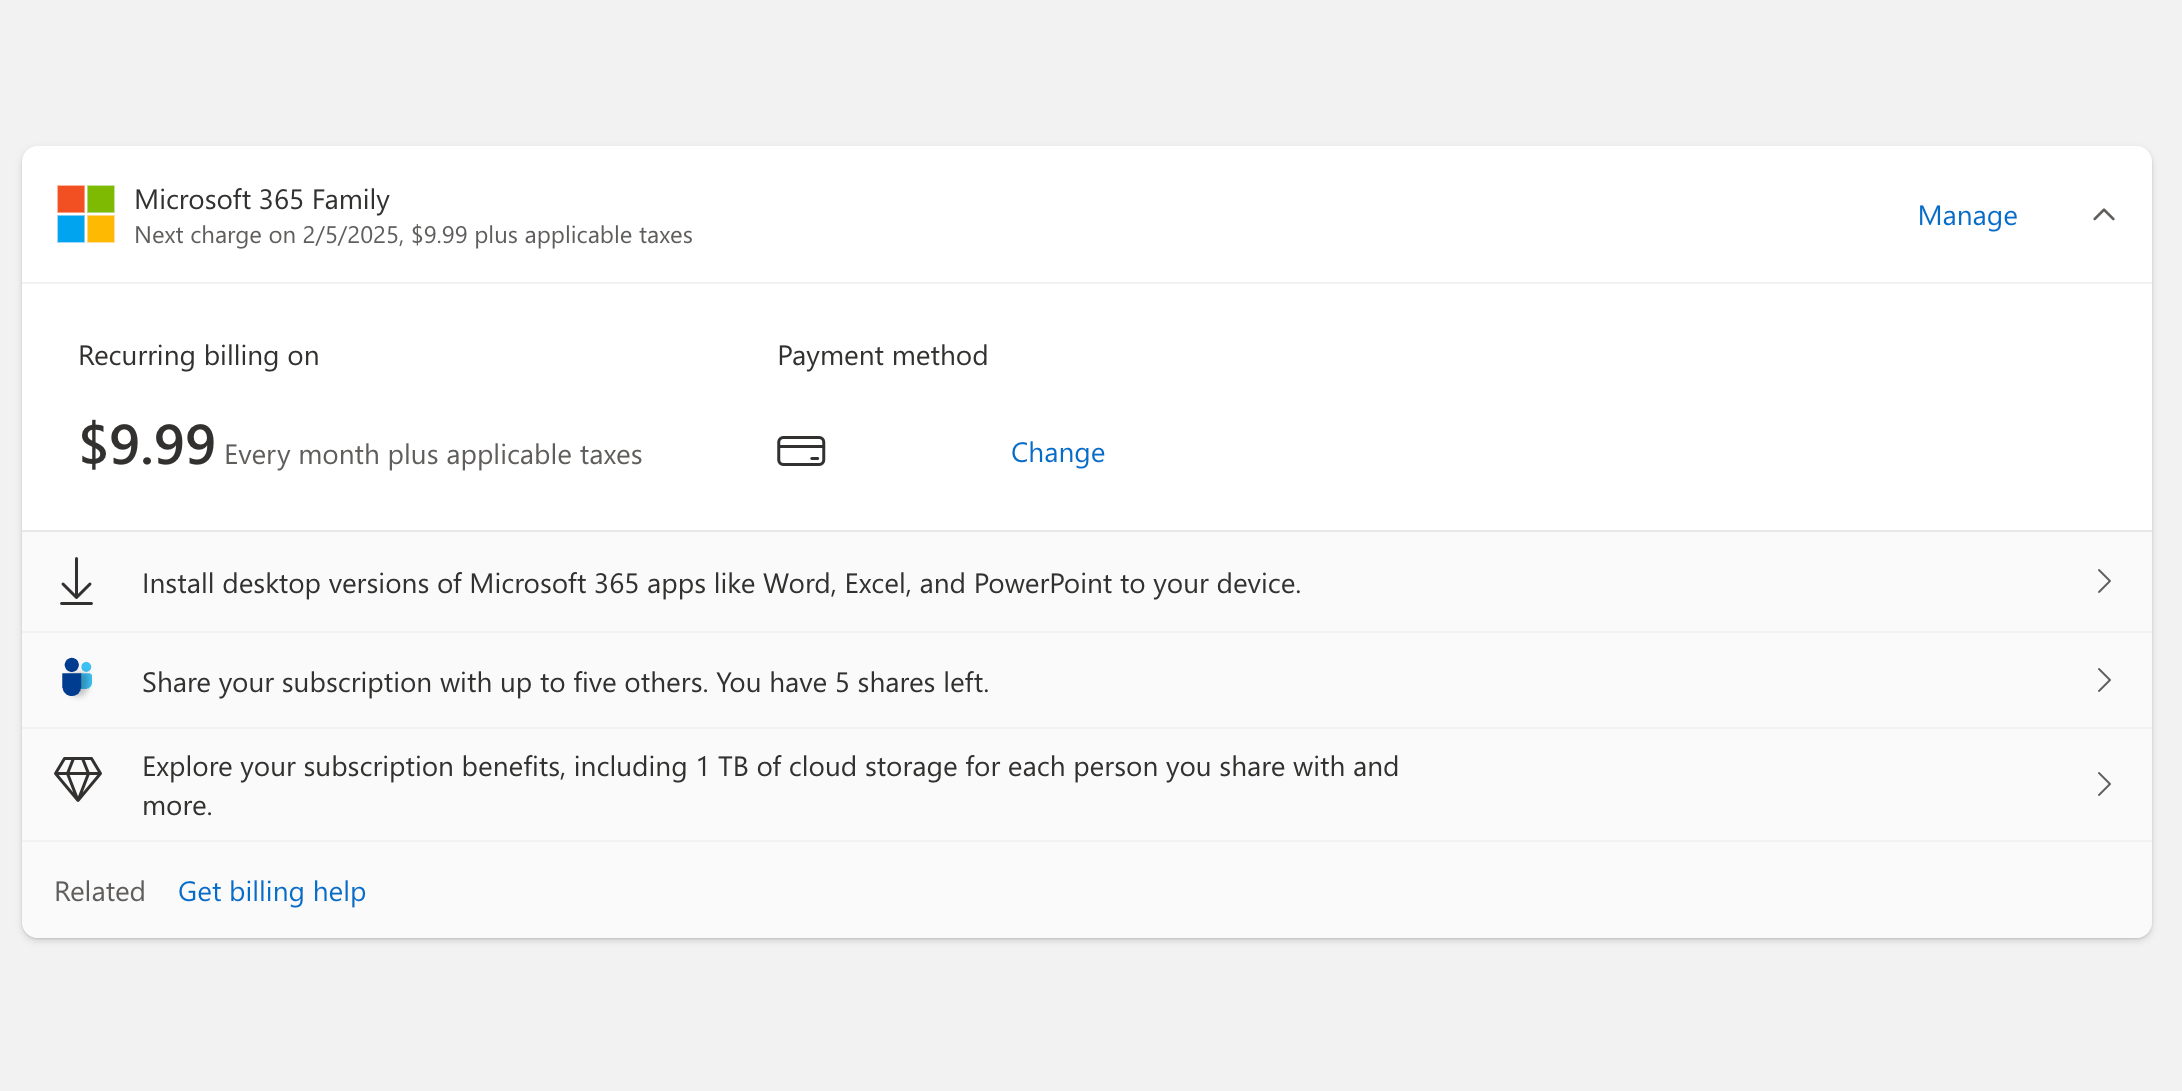Click Change next to payment method
The image size is (2182, 1091).
[1057, 452]
